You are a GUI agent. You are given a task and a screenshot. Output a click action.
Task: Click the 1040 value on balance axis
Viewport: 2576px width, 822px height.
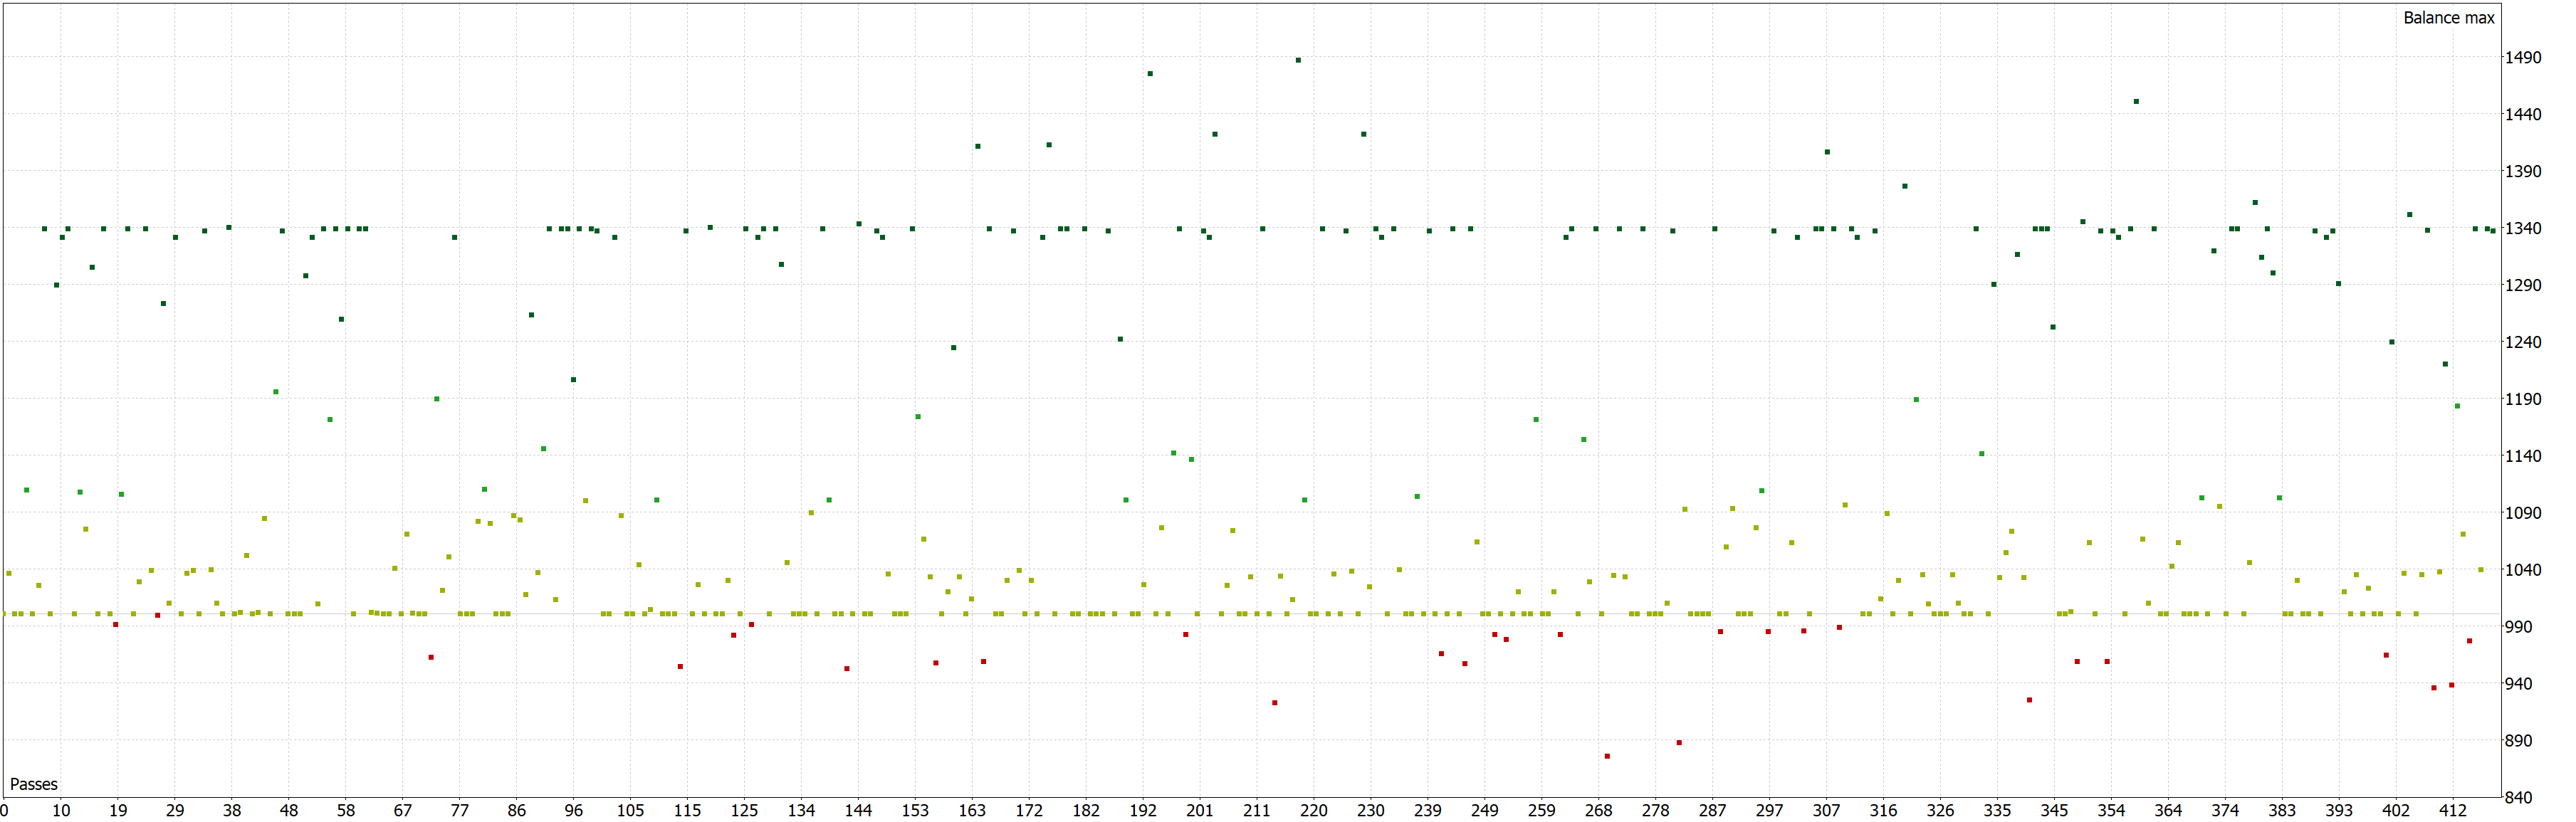pyautogui.click(x=2522, y=570)
